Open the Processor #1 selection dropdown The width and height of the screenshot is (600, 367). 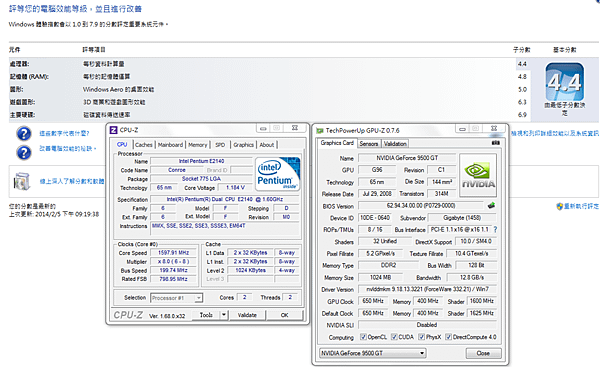(176, 298)
